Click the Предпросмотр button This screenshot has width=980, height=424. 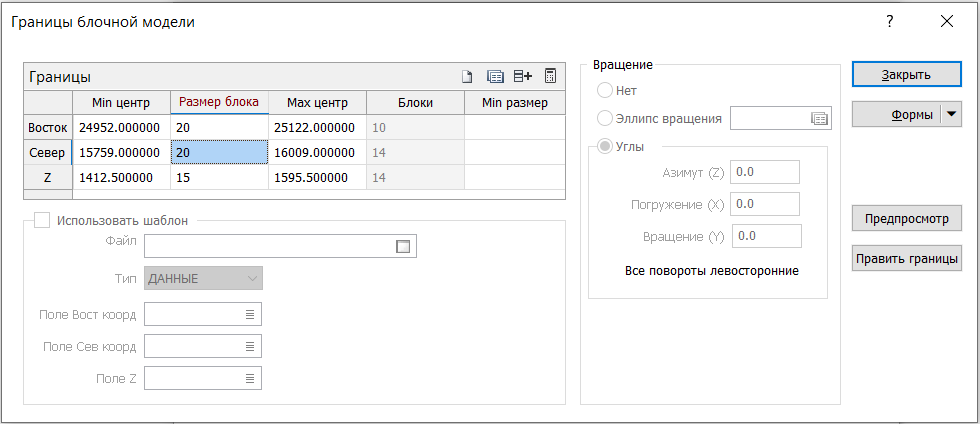coord(906,219)
